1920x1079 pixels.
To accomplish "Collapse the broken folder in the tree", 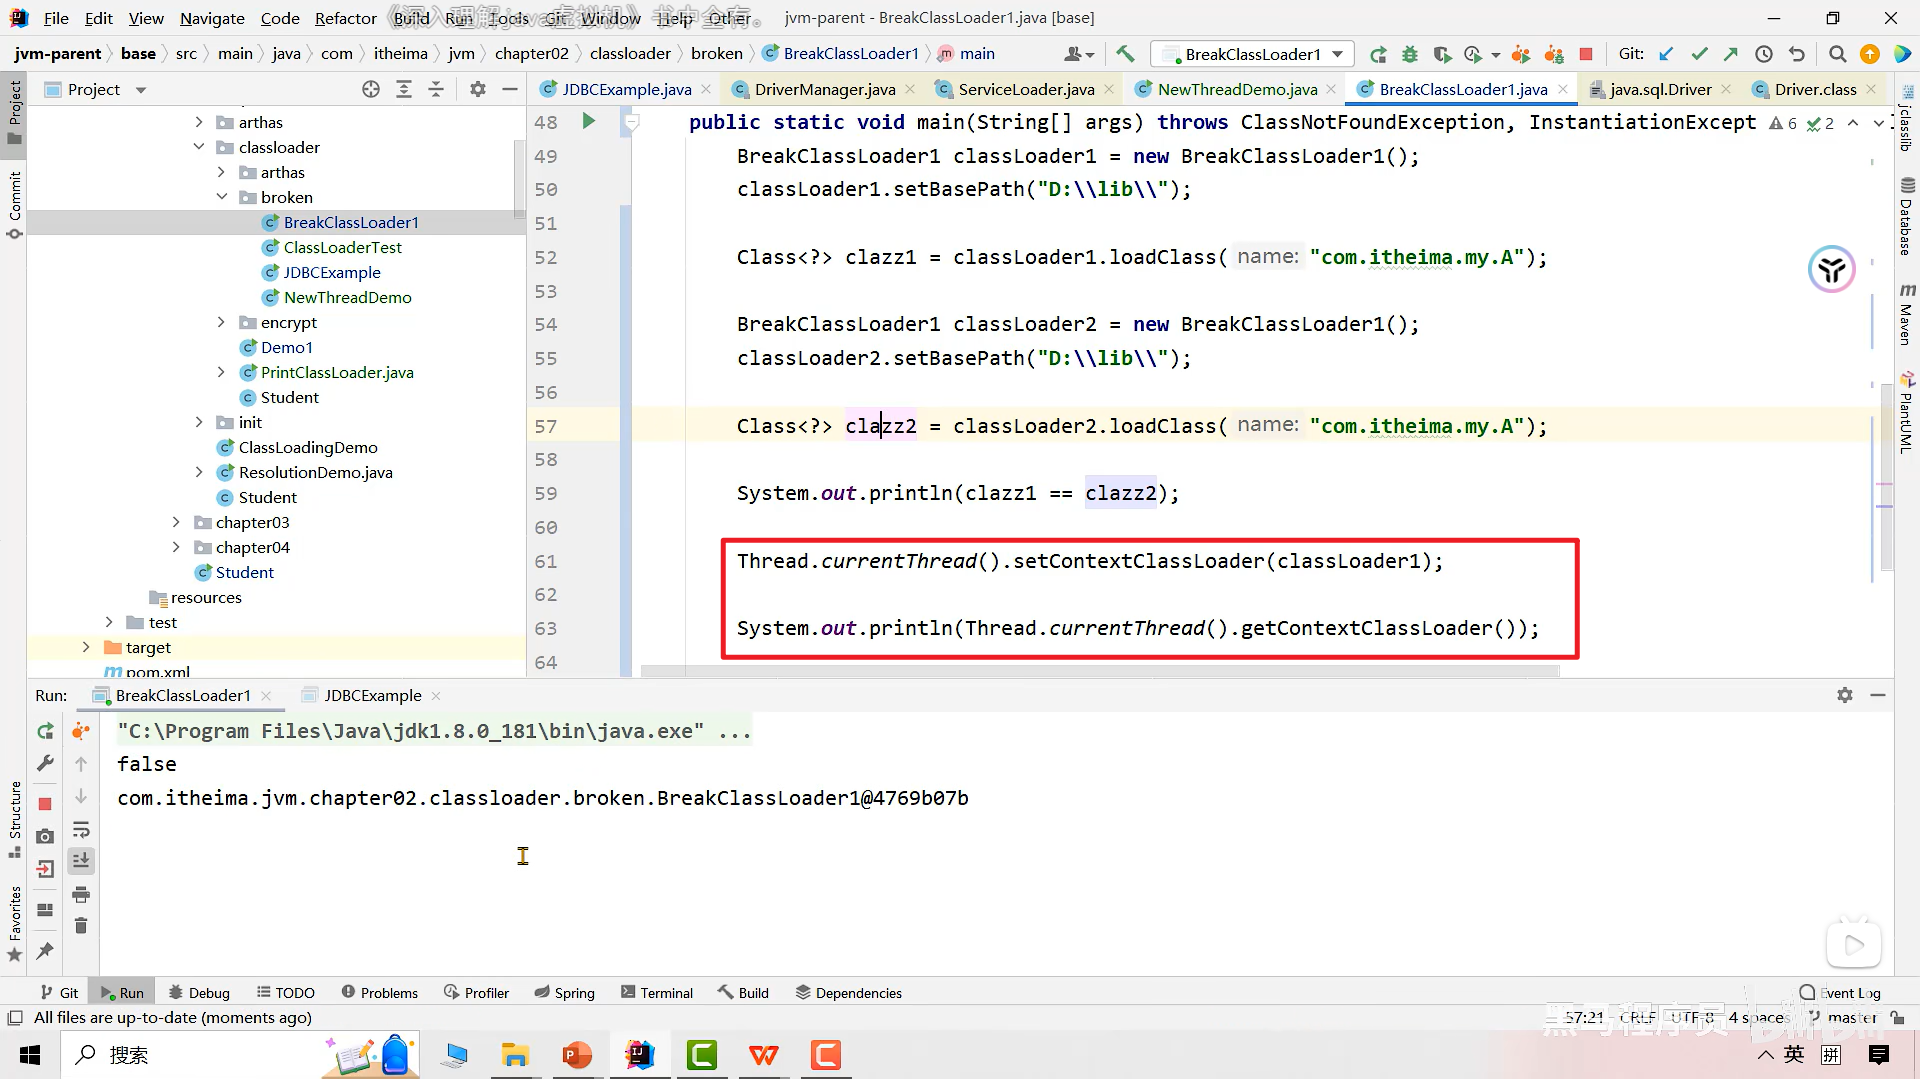I will click(221, 197).
